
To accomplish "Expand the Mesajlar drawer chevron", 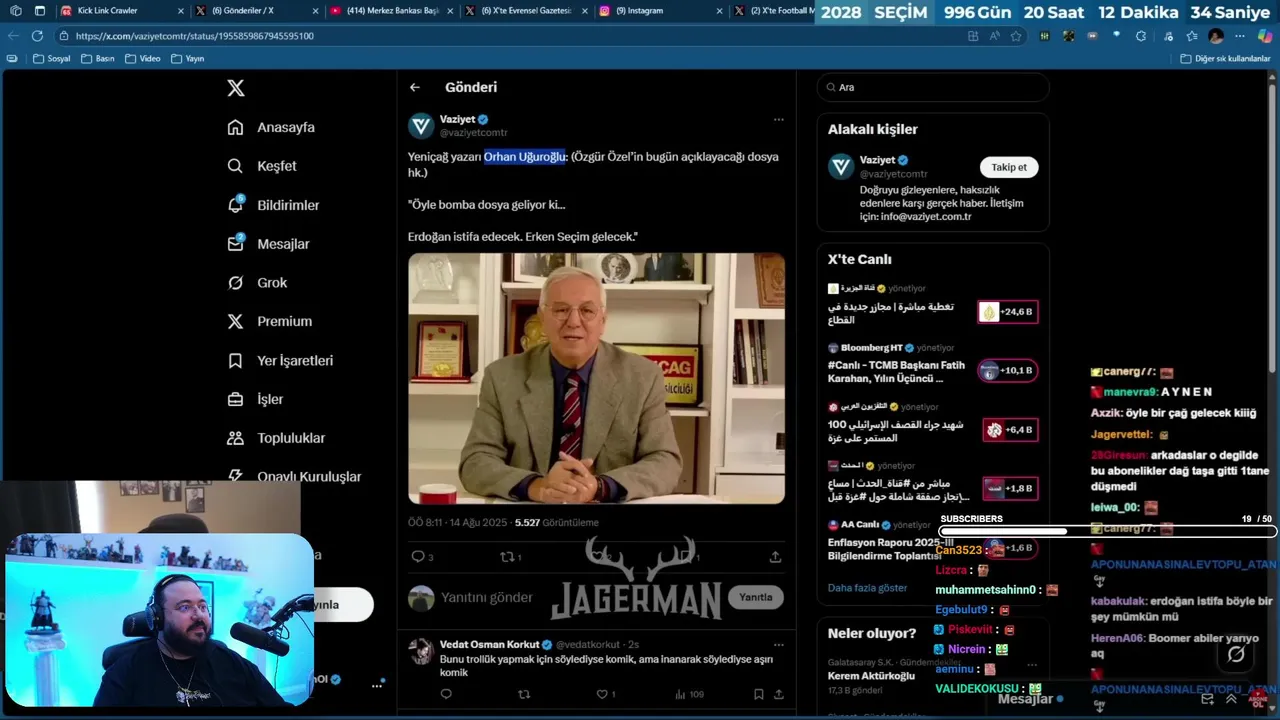I will (1231, 699).
